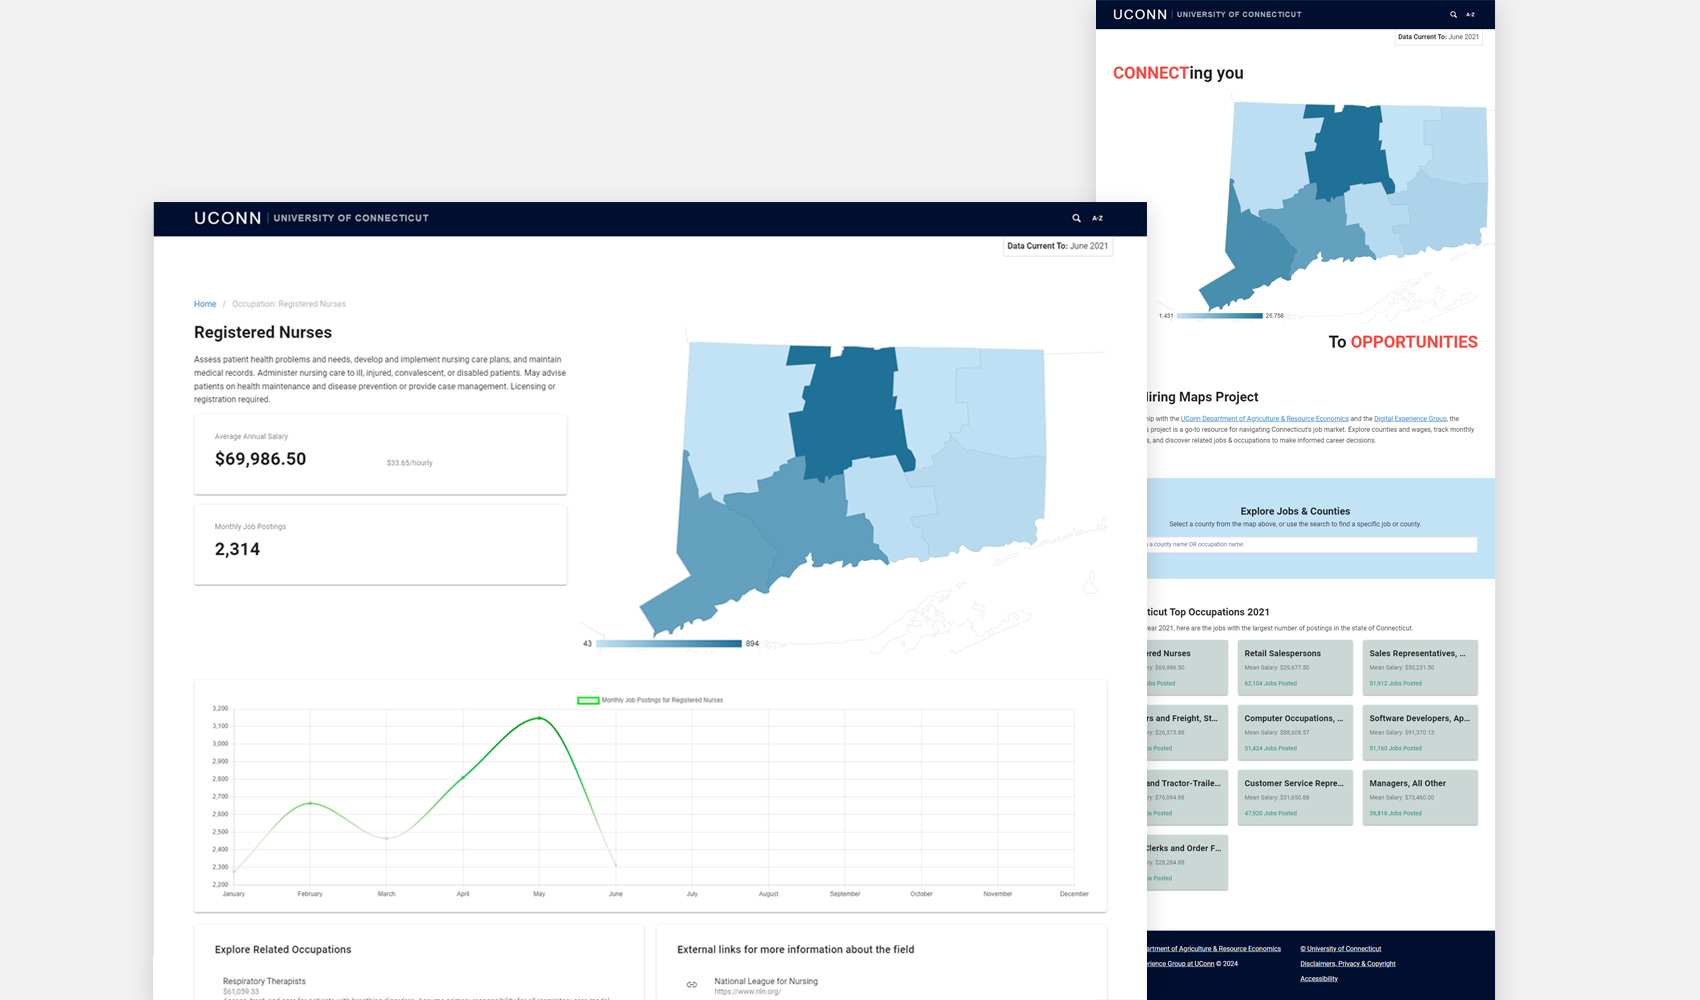The height and width of the screenshot is (1000, 1700).
Task: Click the 43 to 894 map color legend bar
Action: pyautogui.click(x=669, y=644)
